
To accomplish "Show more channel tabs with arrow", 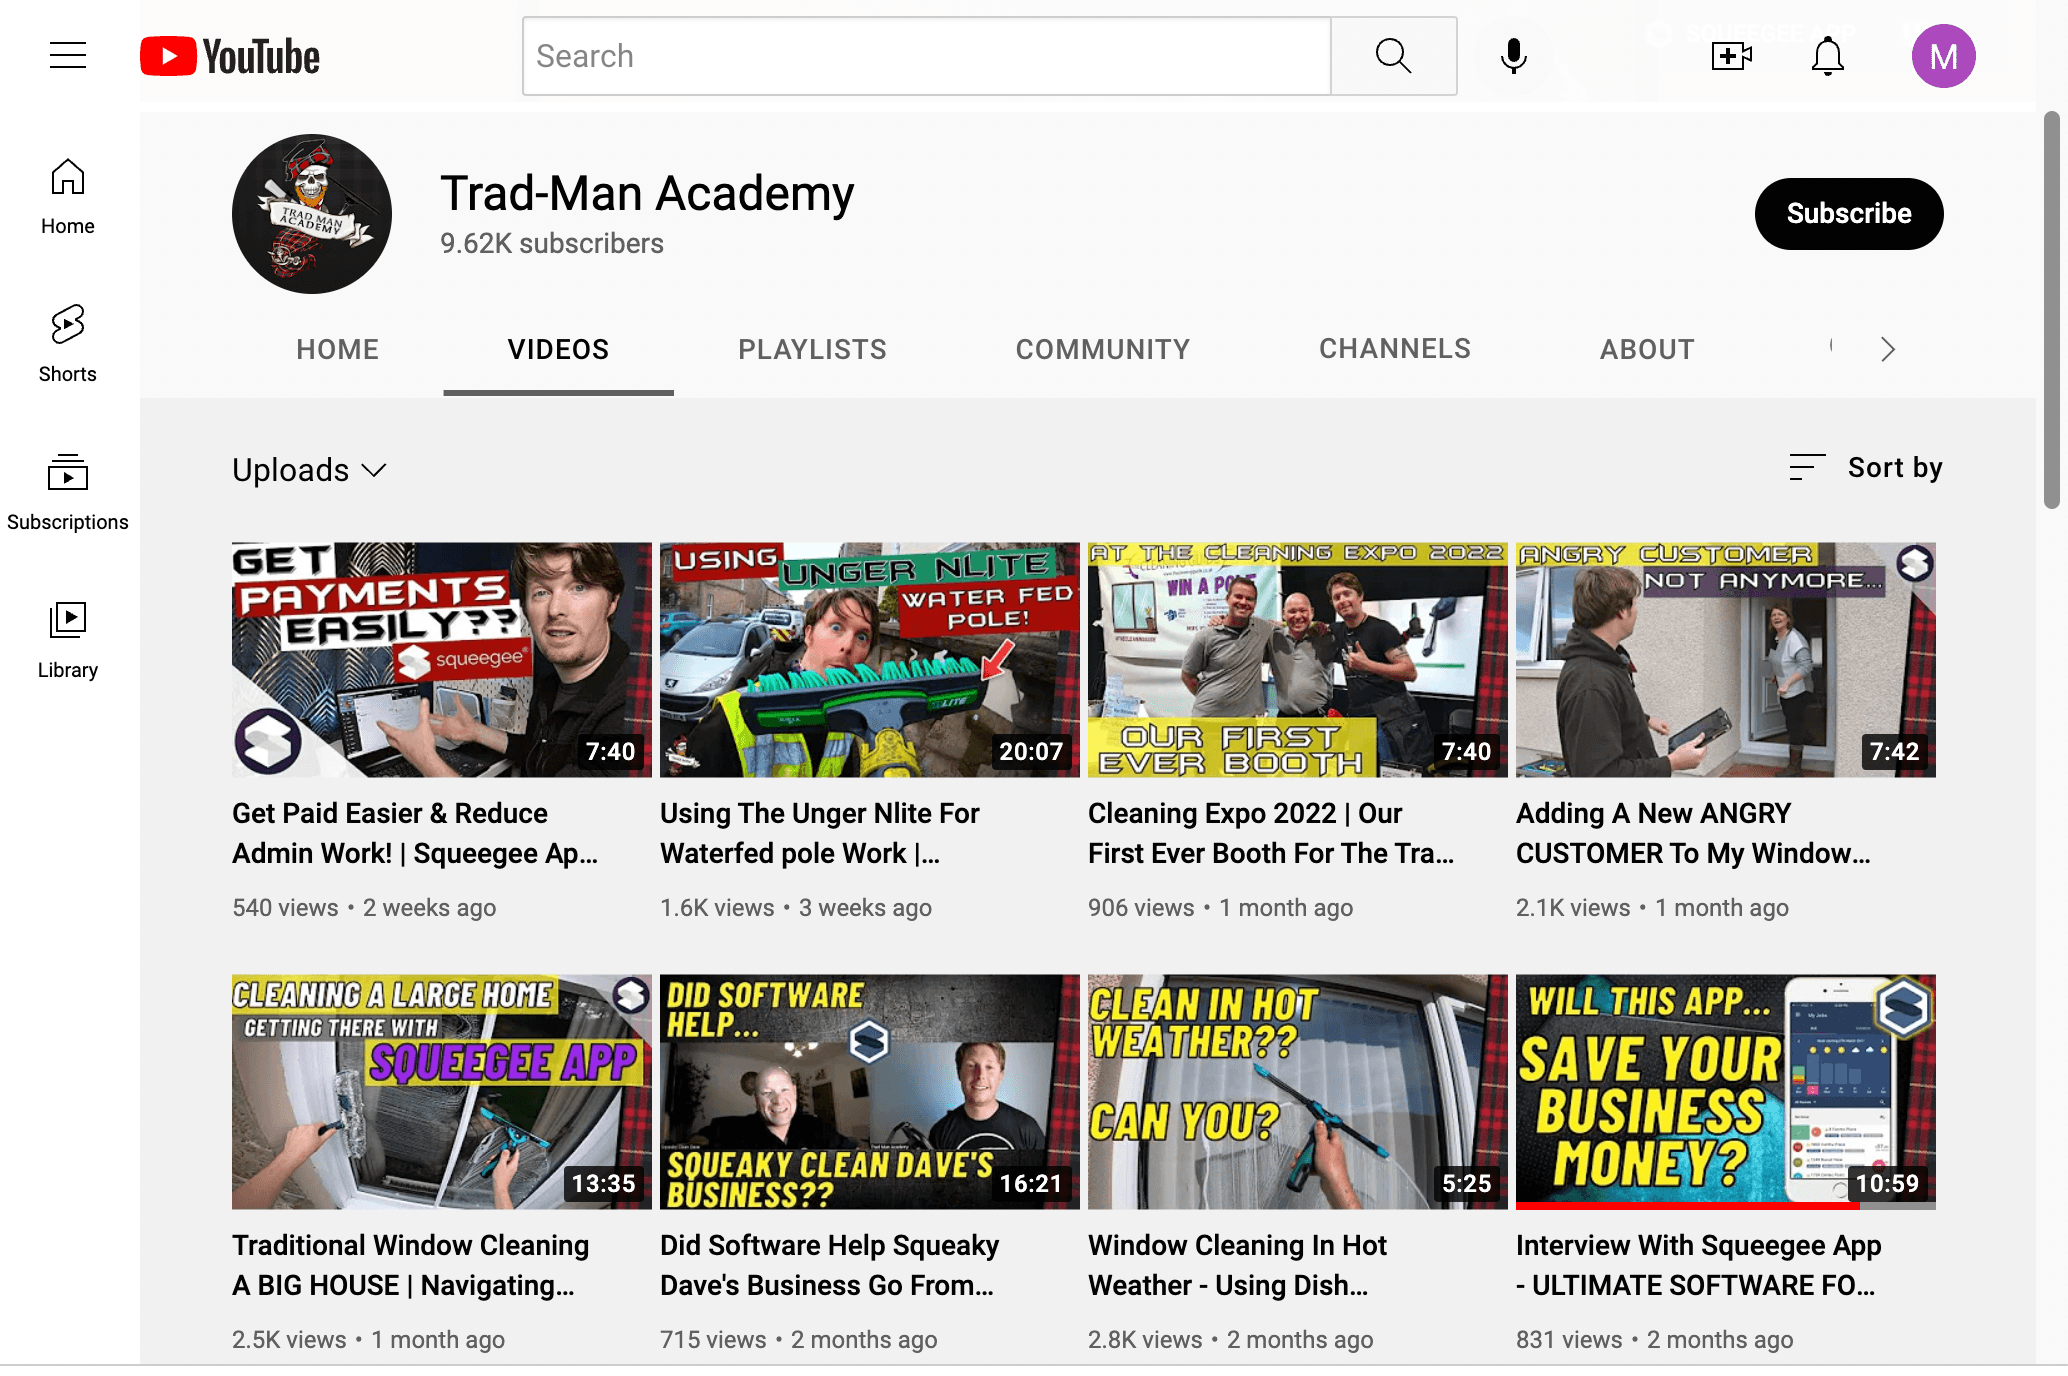I will coord(1887,349).
